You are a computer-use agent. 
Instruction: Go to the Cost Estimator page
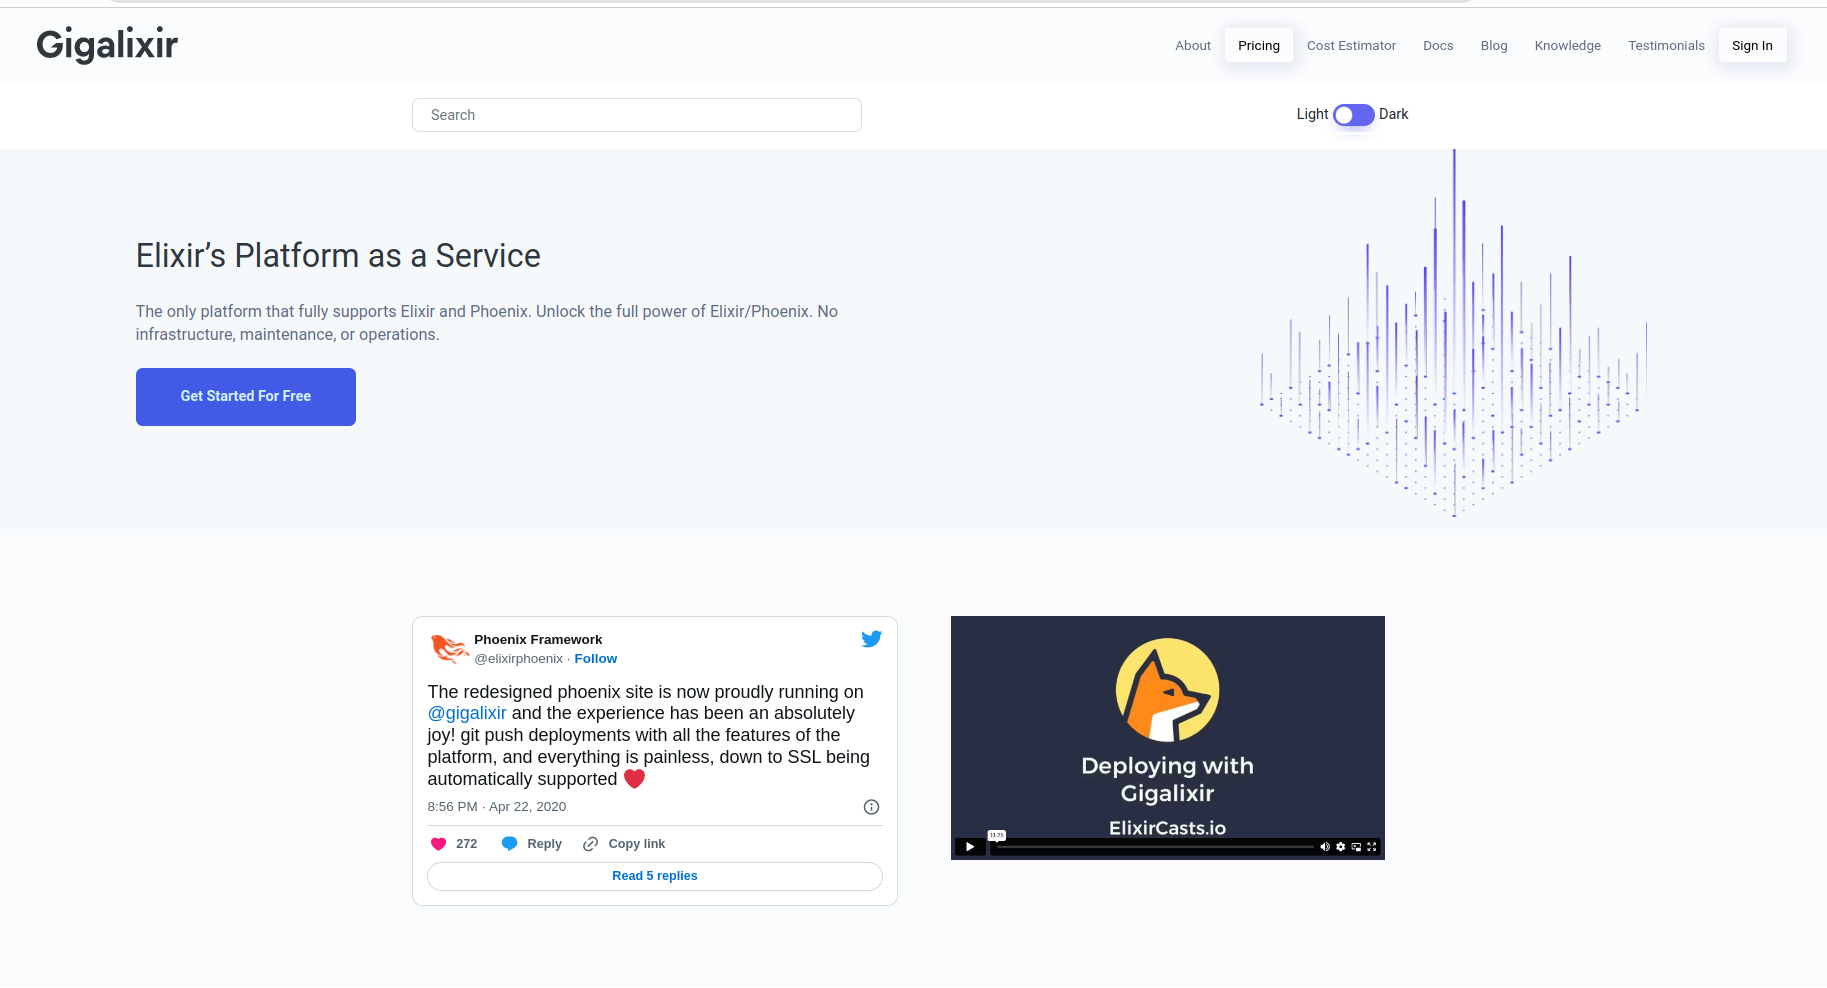click(x=1351, y=46)
